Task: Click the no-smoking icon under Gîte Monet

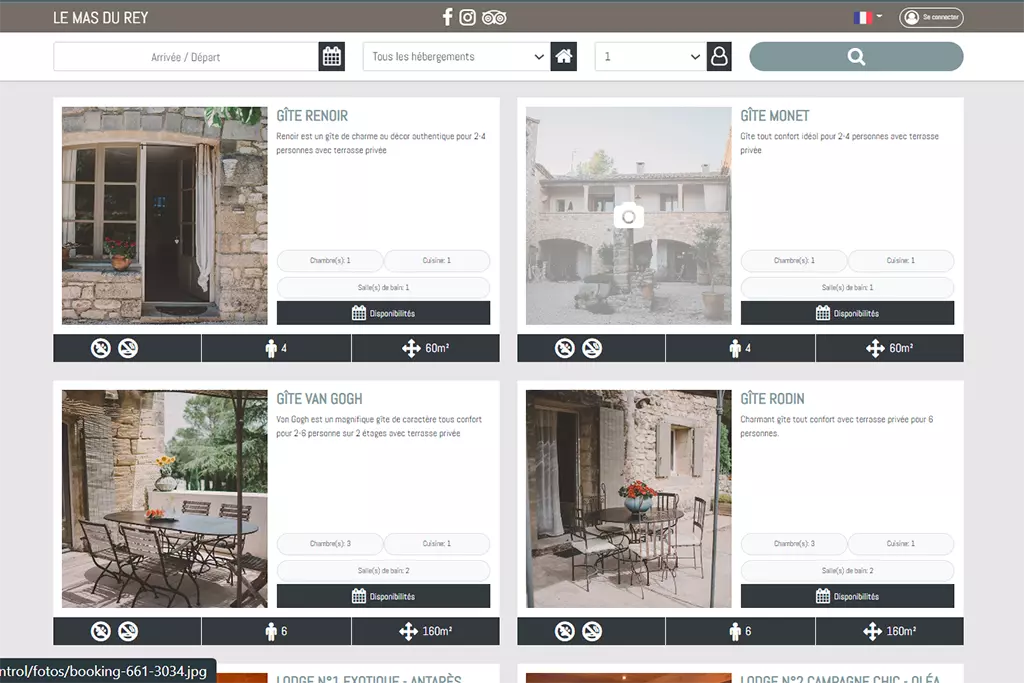Action: pos(592,348)
